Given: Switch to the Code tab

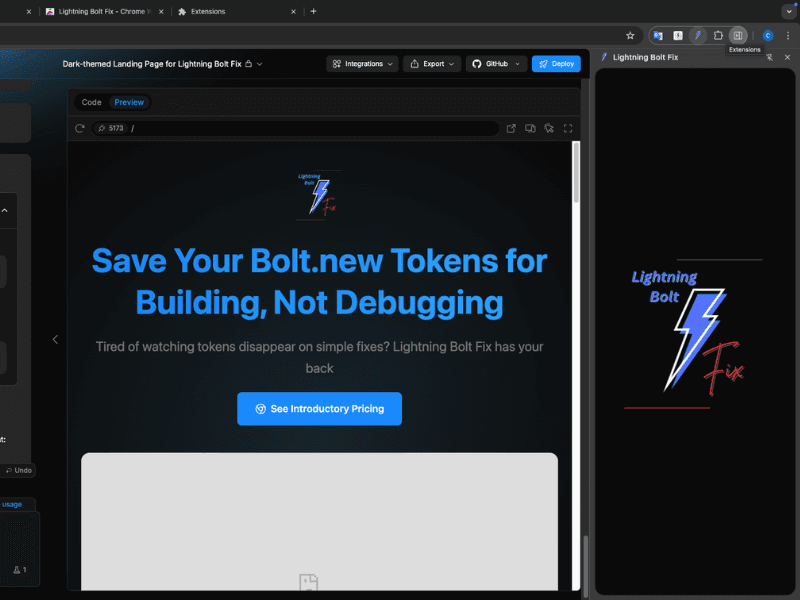Looking at the screenshot, I should pyautogui.click(x=91, y=101).
